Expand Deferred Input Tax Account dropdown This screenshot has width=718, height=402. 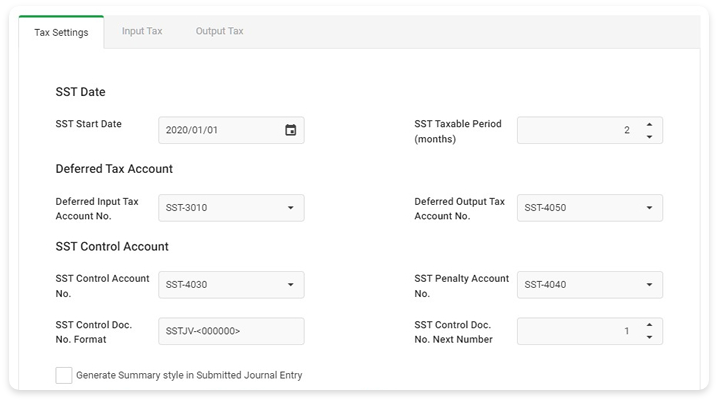point(290,208)
